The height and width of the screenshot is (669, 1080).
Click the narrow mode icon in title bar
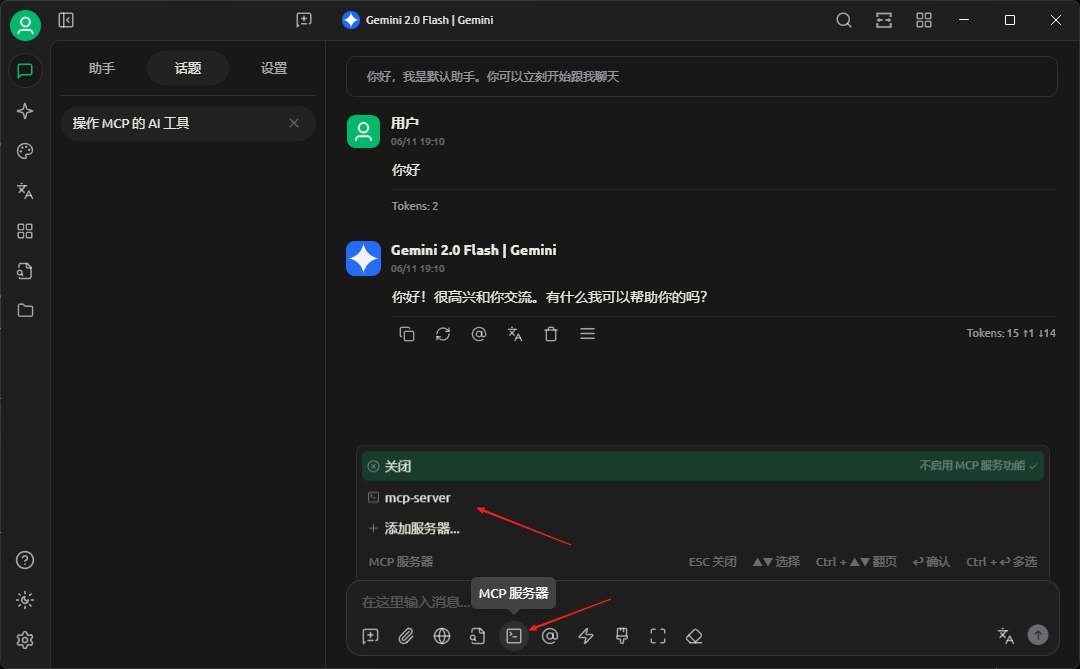[884, 20]
